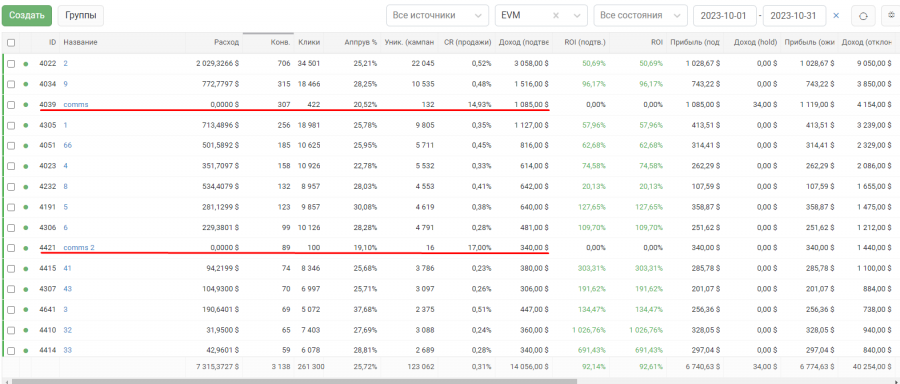Viewport: 900px width, 384px height.
Task: Sort by the CR (продажи) column header
Action: (x=468, y=42)
